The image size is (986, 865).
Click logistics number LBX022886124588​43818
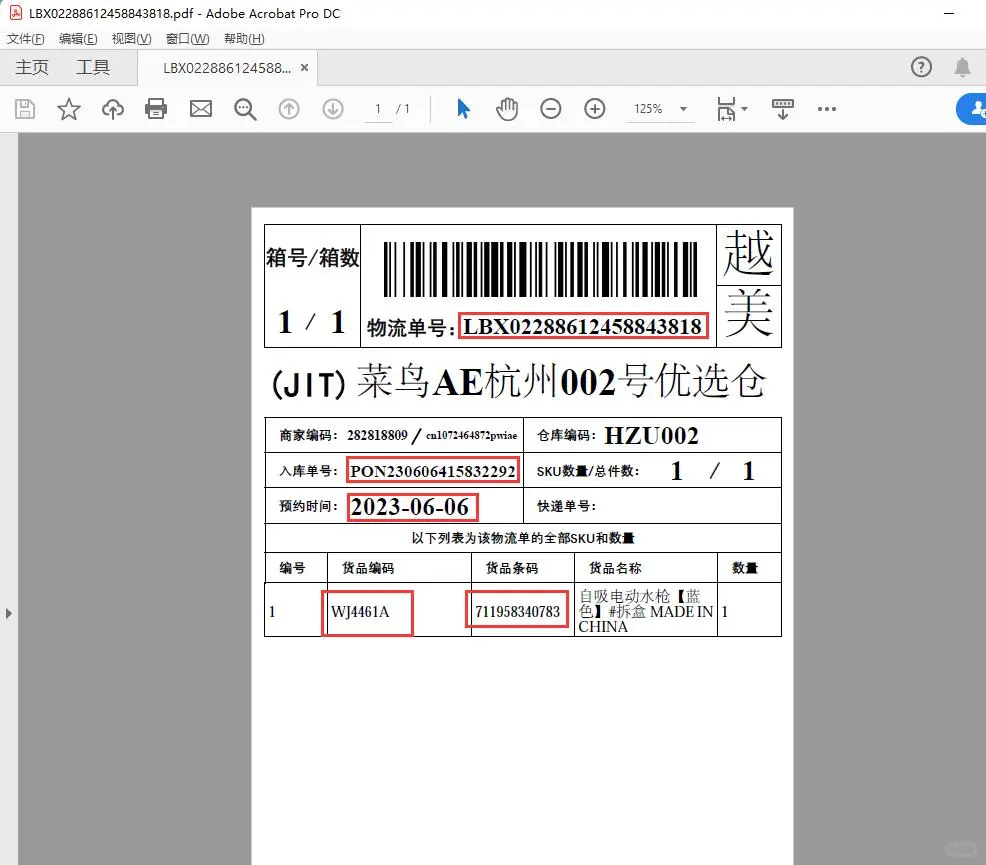pyautogui.click(x=583, y=326)
